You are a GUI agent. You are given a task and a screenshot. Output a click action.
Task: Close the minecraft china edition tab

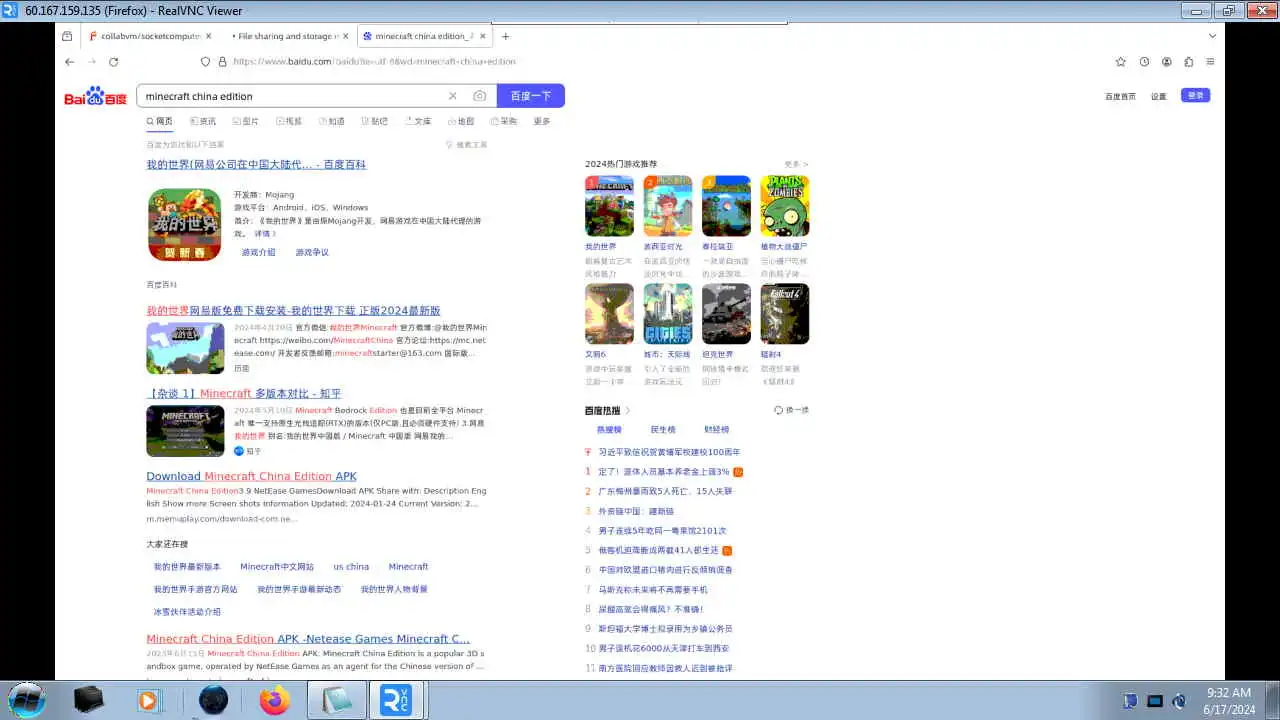click(x=483, y=36)
